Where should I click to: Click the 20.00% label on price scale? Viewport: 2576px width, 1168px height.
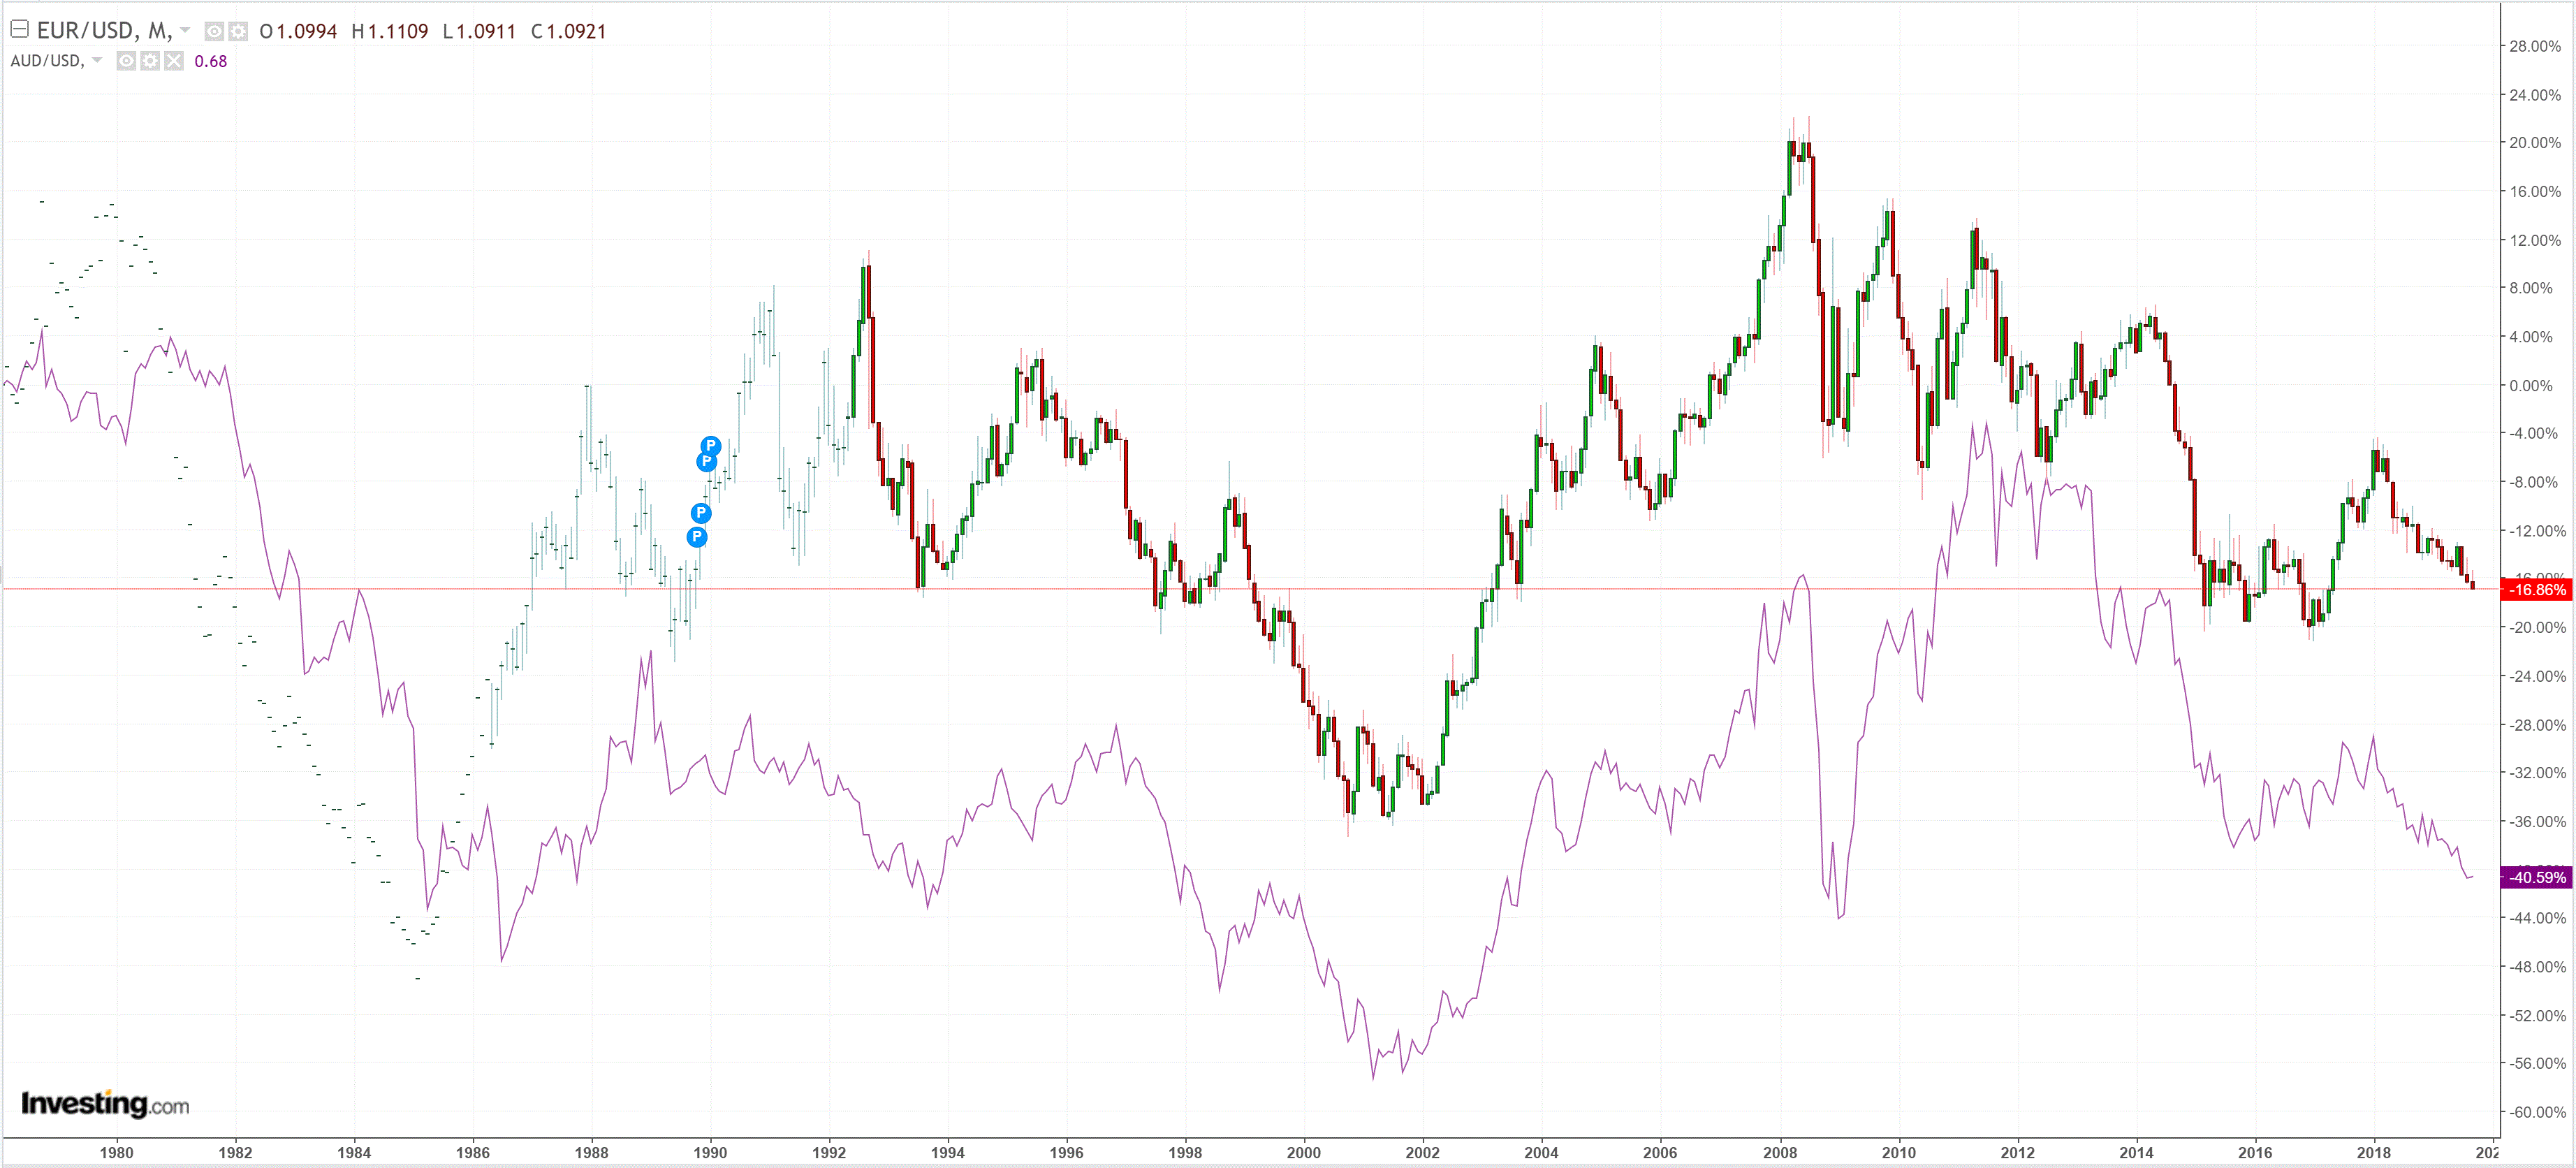[2534, 143]
